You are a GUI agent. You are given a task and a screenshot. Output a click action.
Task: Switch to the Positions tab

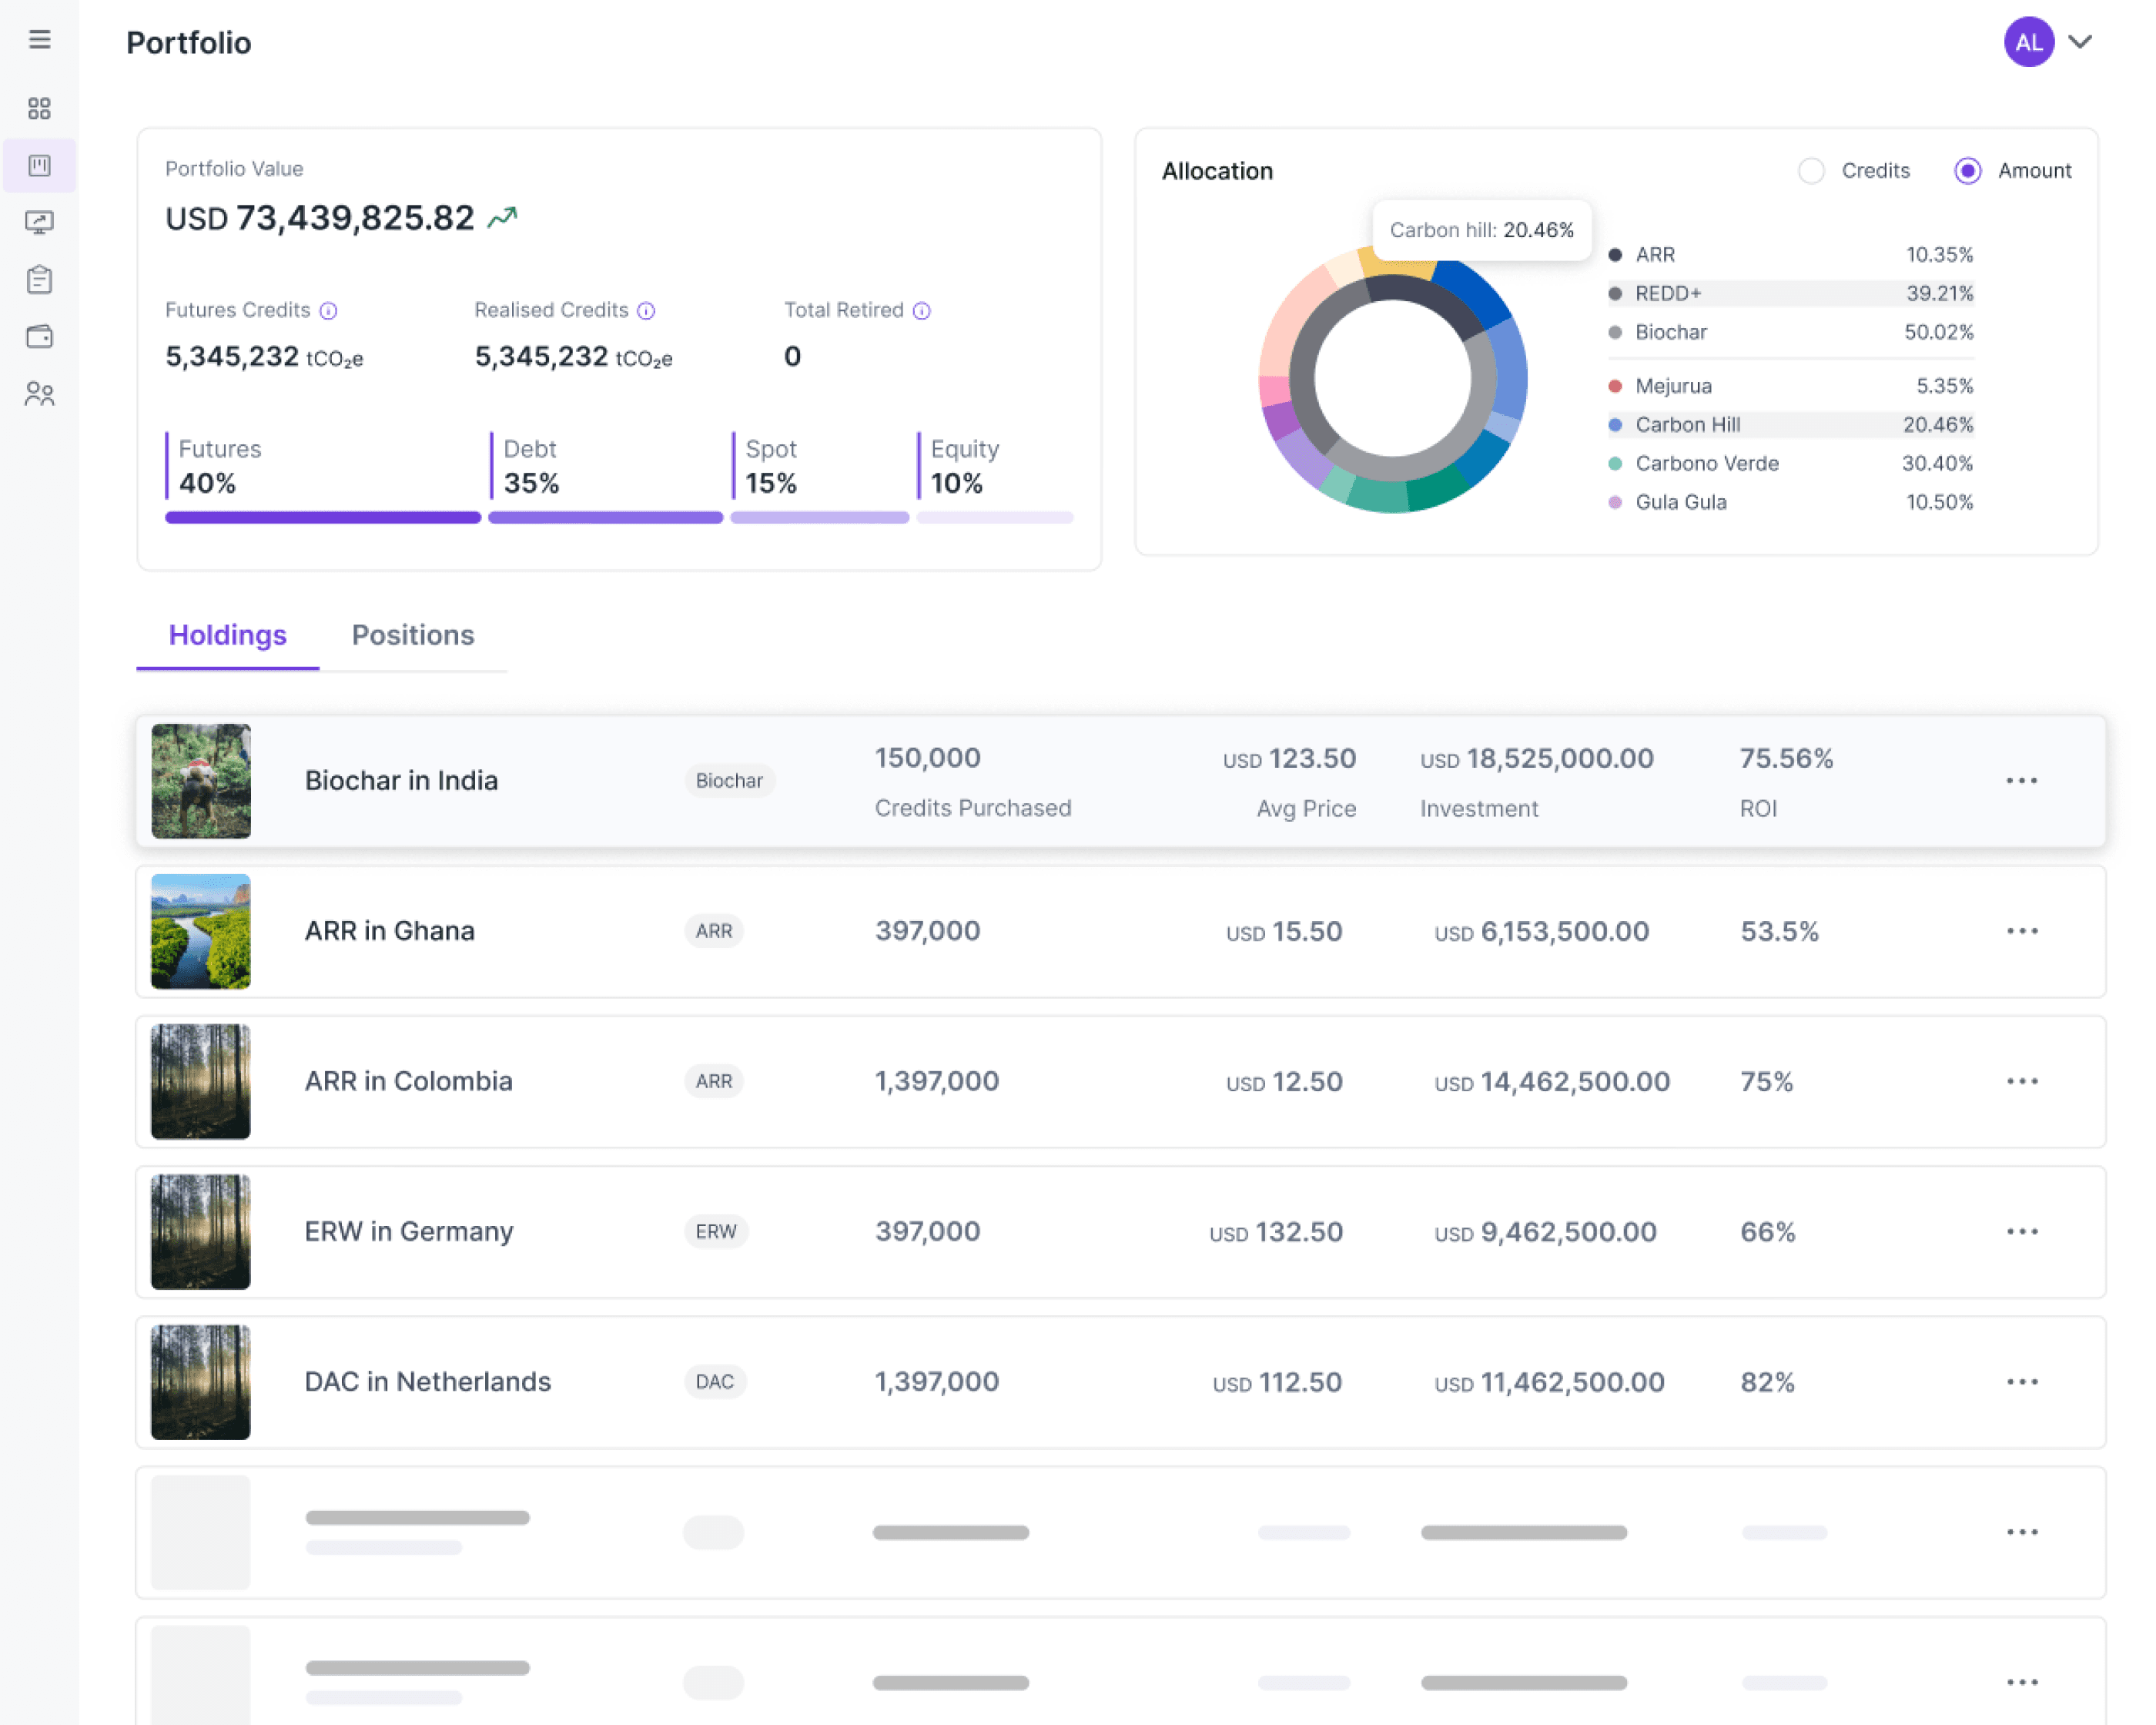click(x=412, y=635)
